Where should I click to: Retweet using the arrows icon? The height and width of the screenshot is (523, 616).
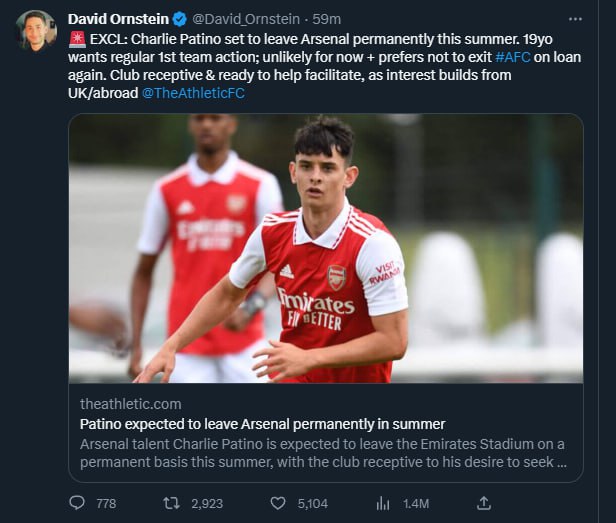pos(171,503)
